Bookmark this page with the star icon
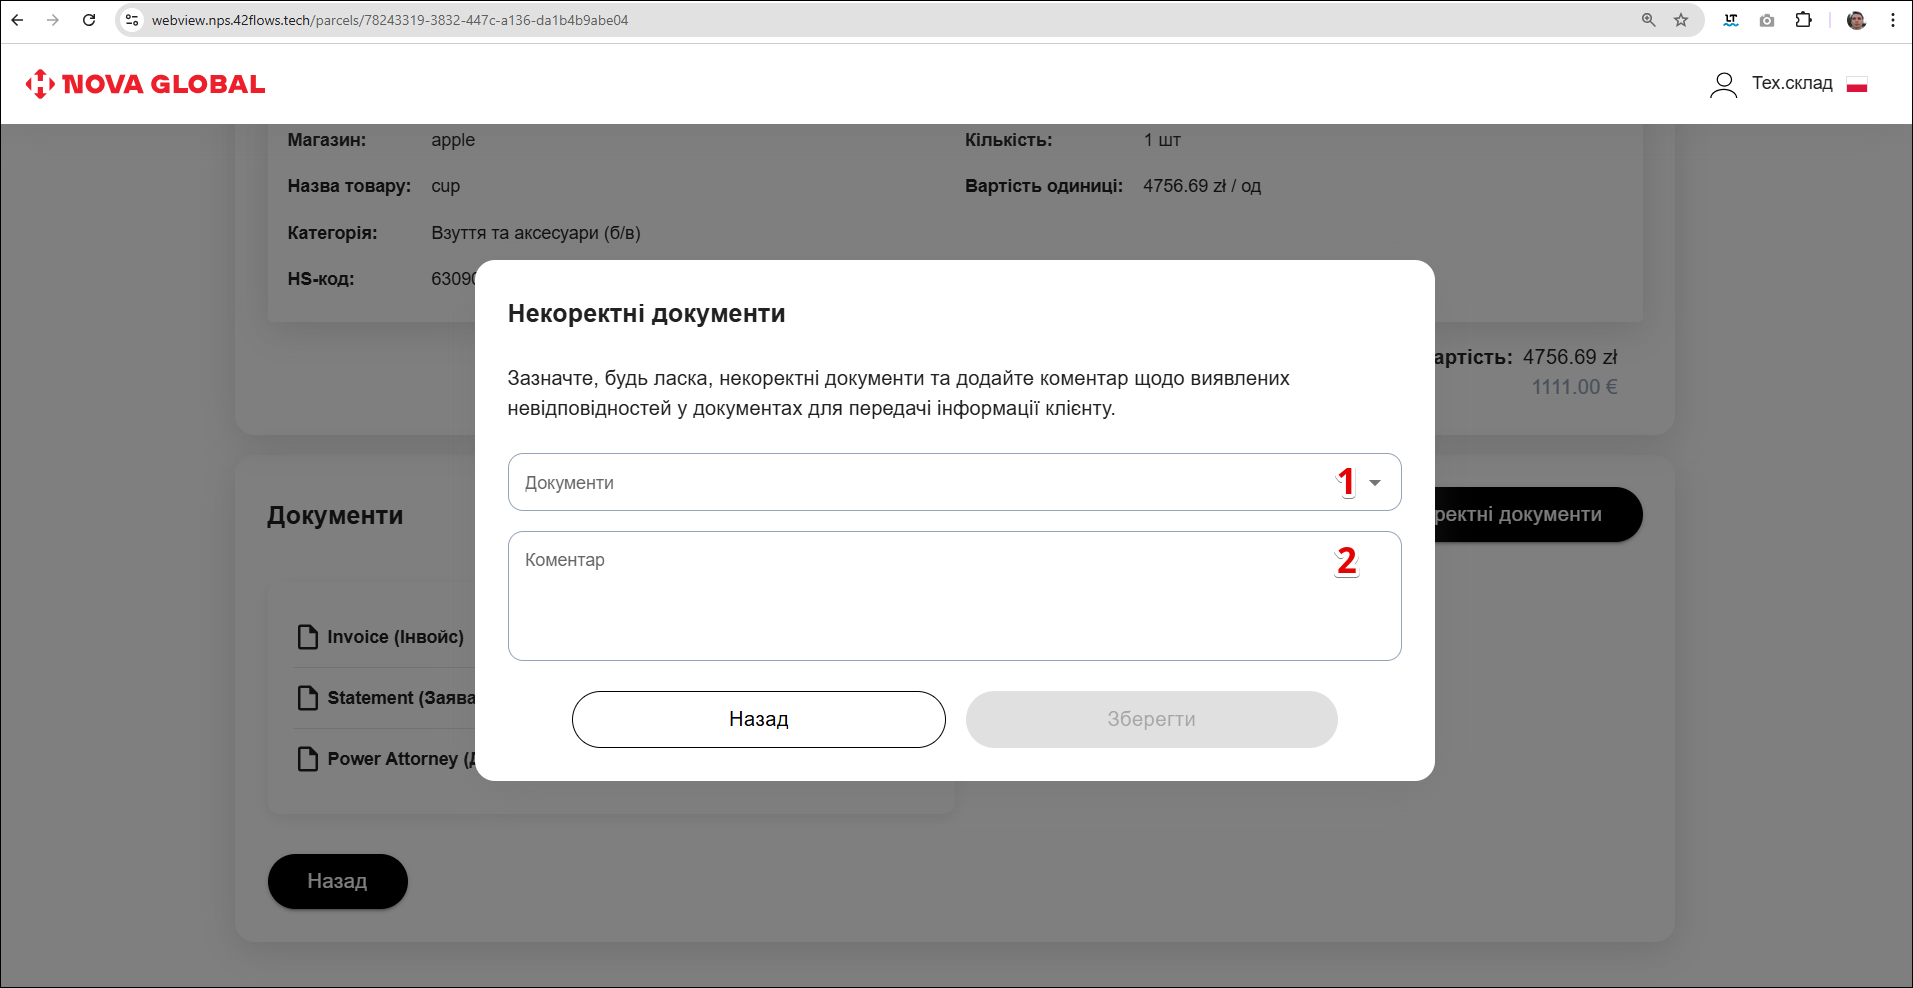The width and height of the screenshot is (1913, 988). click(1681, 20)
